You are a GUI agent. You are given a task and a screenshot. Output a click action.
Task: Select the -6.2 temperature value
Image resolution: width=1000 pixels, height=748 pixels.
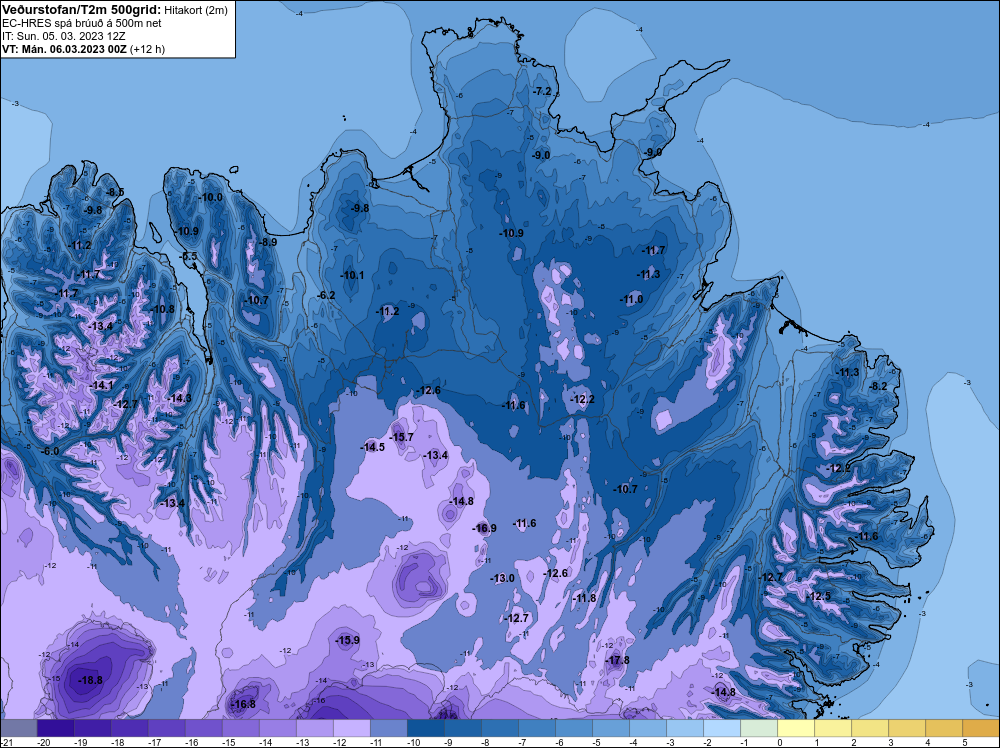coord(326,295)
